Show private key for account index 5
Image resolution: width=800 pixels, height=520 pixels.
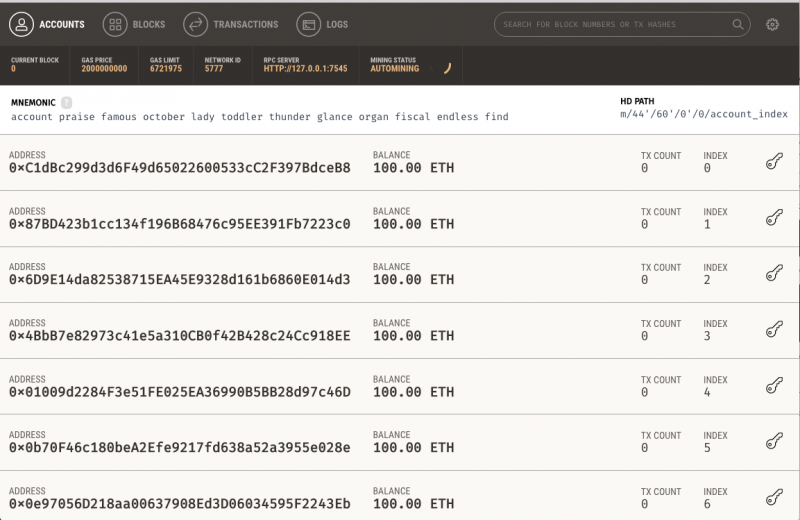tap(773, 441)
